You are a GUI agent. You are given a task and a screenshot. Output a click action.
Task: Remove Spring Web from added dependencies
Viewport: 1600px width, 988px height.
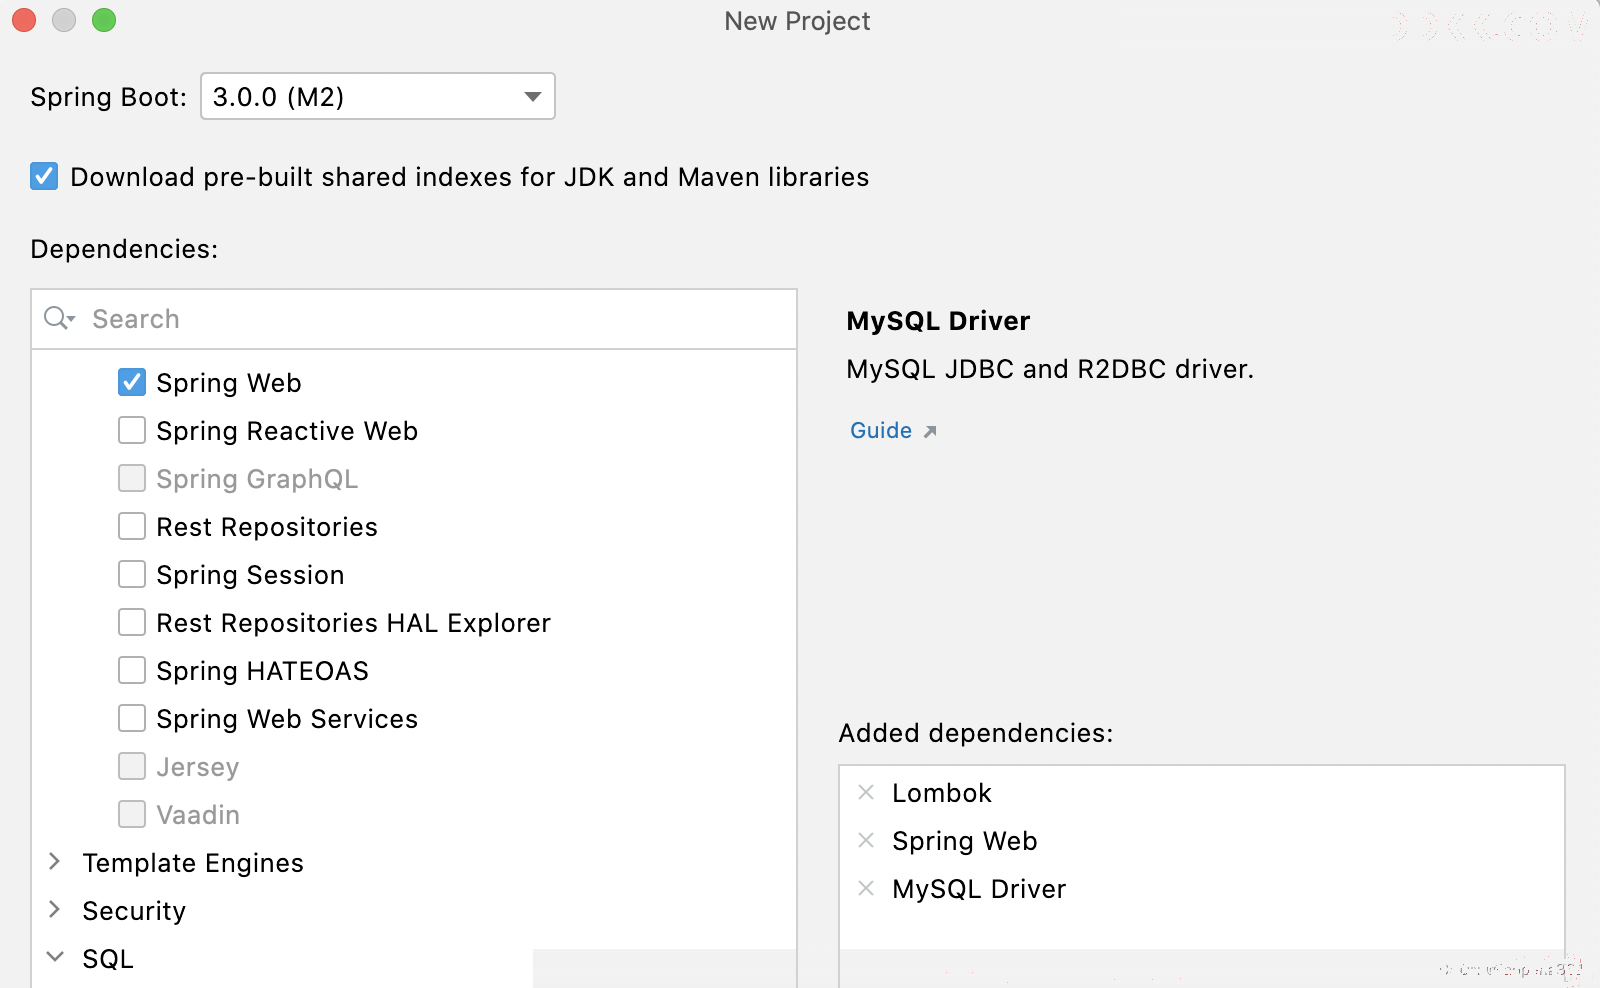click(866, 840)
